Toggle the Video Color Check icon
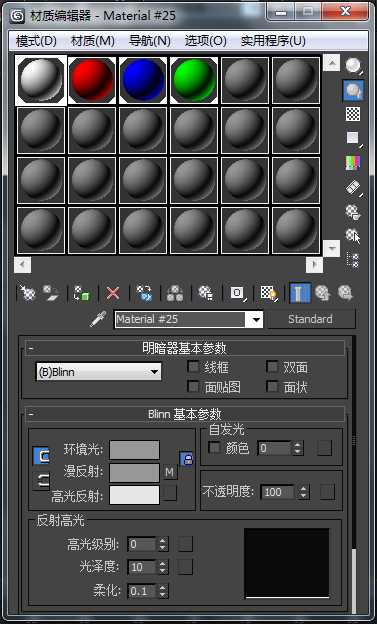The width and height of the screenshot is (377, 624). [x=353, y=162]
